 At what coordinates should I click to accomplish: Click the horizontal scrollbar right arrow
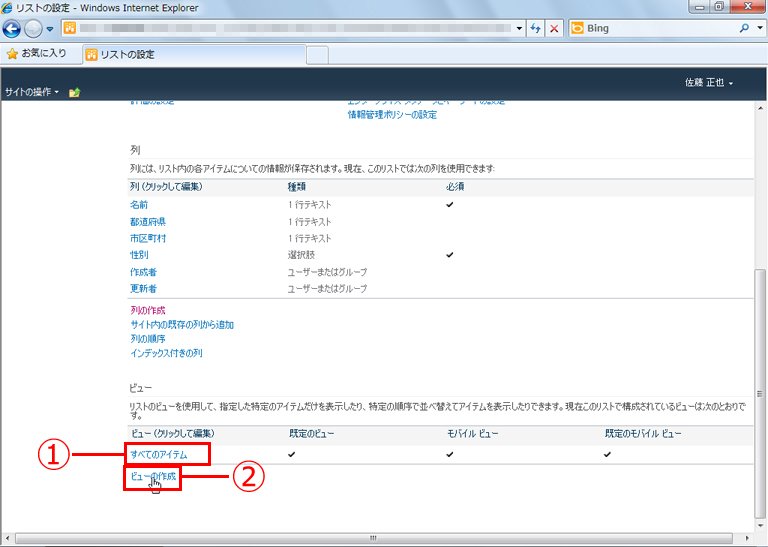pos(748,538)
